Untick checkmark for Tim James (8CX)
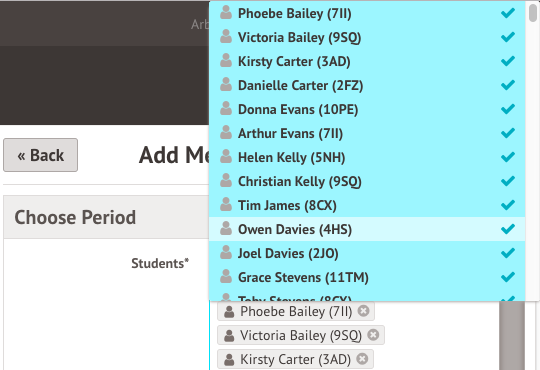This screenshot has height=370, width=540. (508, 205)
